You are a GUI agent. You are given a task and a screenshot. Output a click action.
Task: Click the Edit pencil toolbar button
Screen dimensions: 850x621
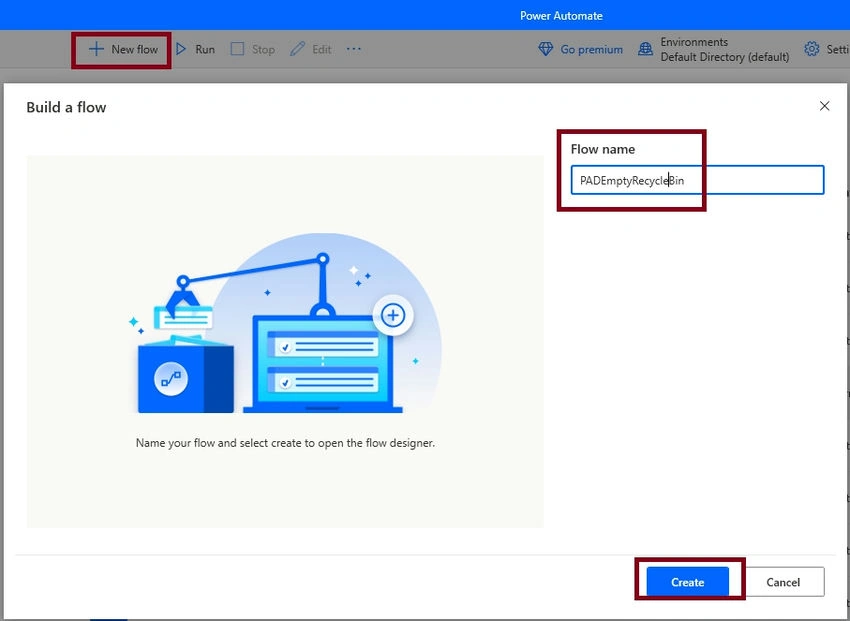(311, 49)
